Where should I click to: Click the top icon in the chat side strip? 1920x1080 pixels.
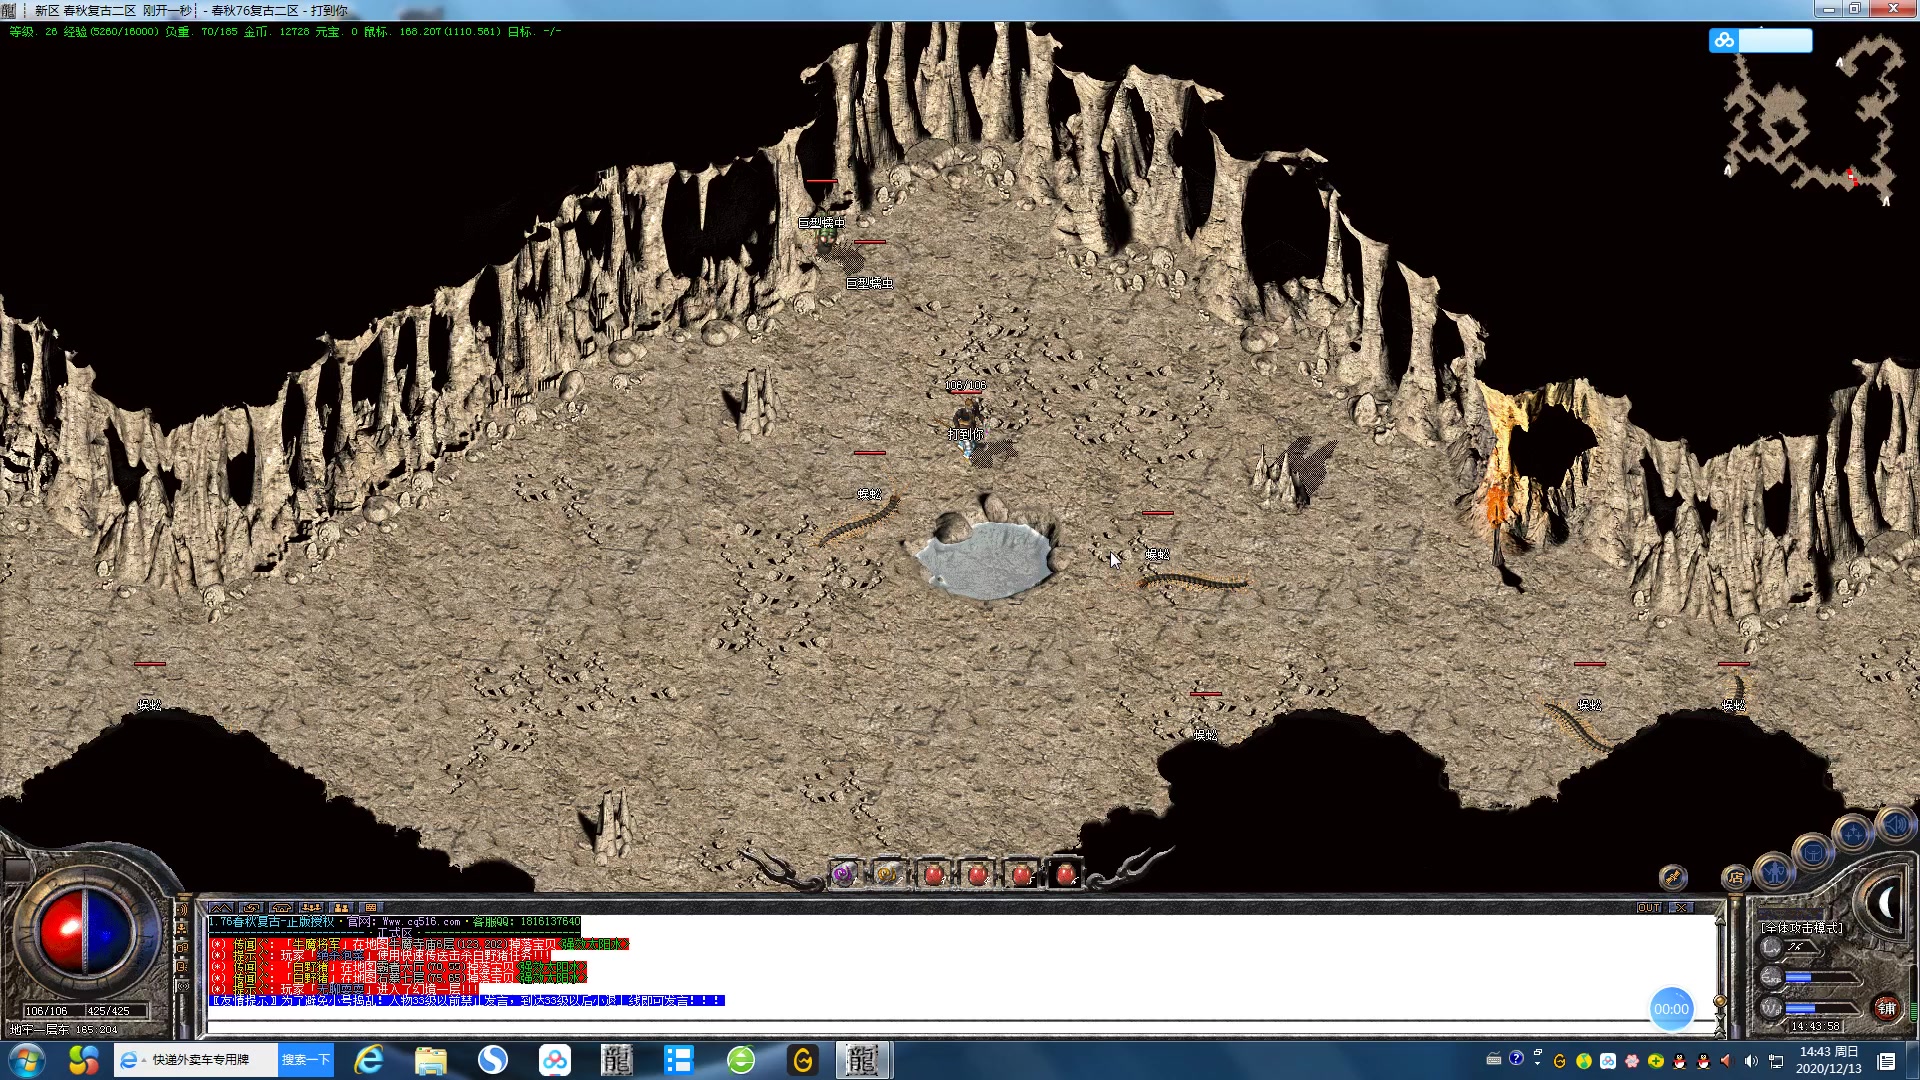coord(182,910)
